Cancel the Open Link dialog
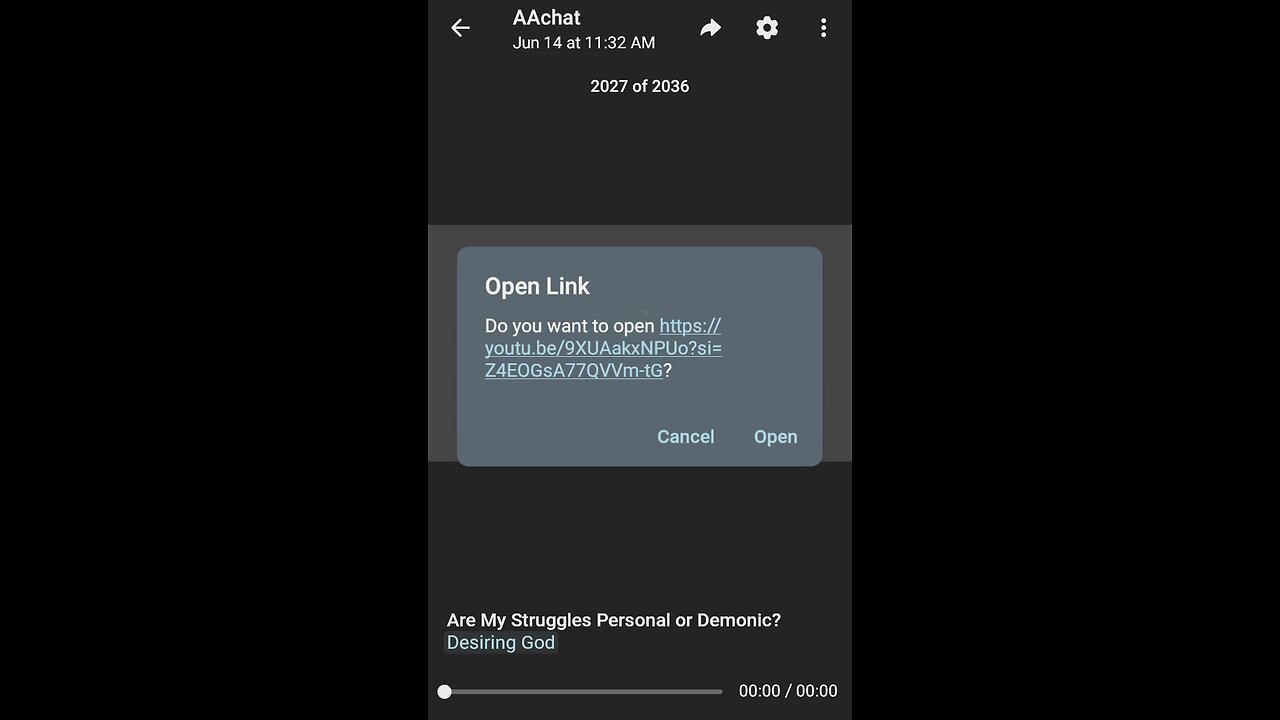The image size is (1280, 720). pyautogui.click(x=685, y=437)
